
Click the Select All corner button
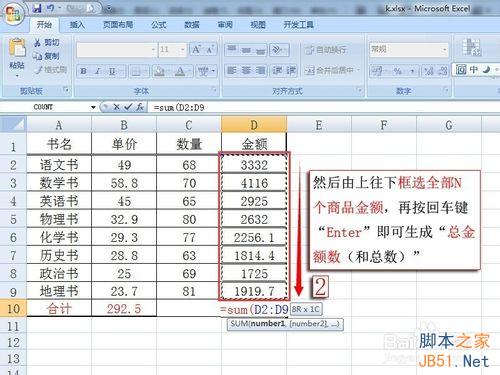(13, 125)
